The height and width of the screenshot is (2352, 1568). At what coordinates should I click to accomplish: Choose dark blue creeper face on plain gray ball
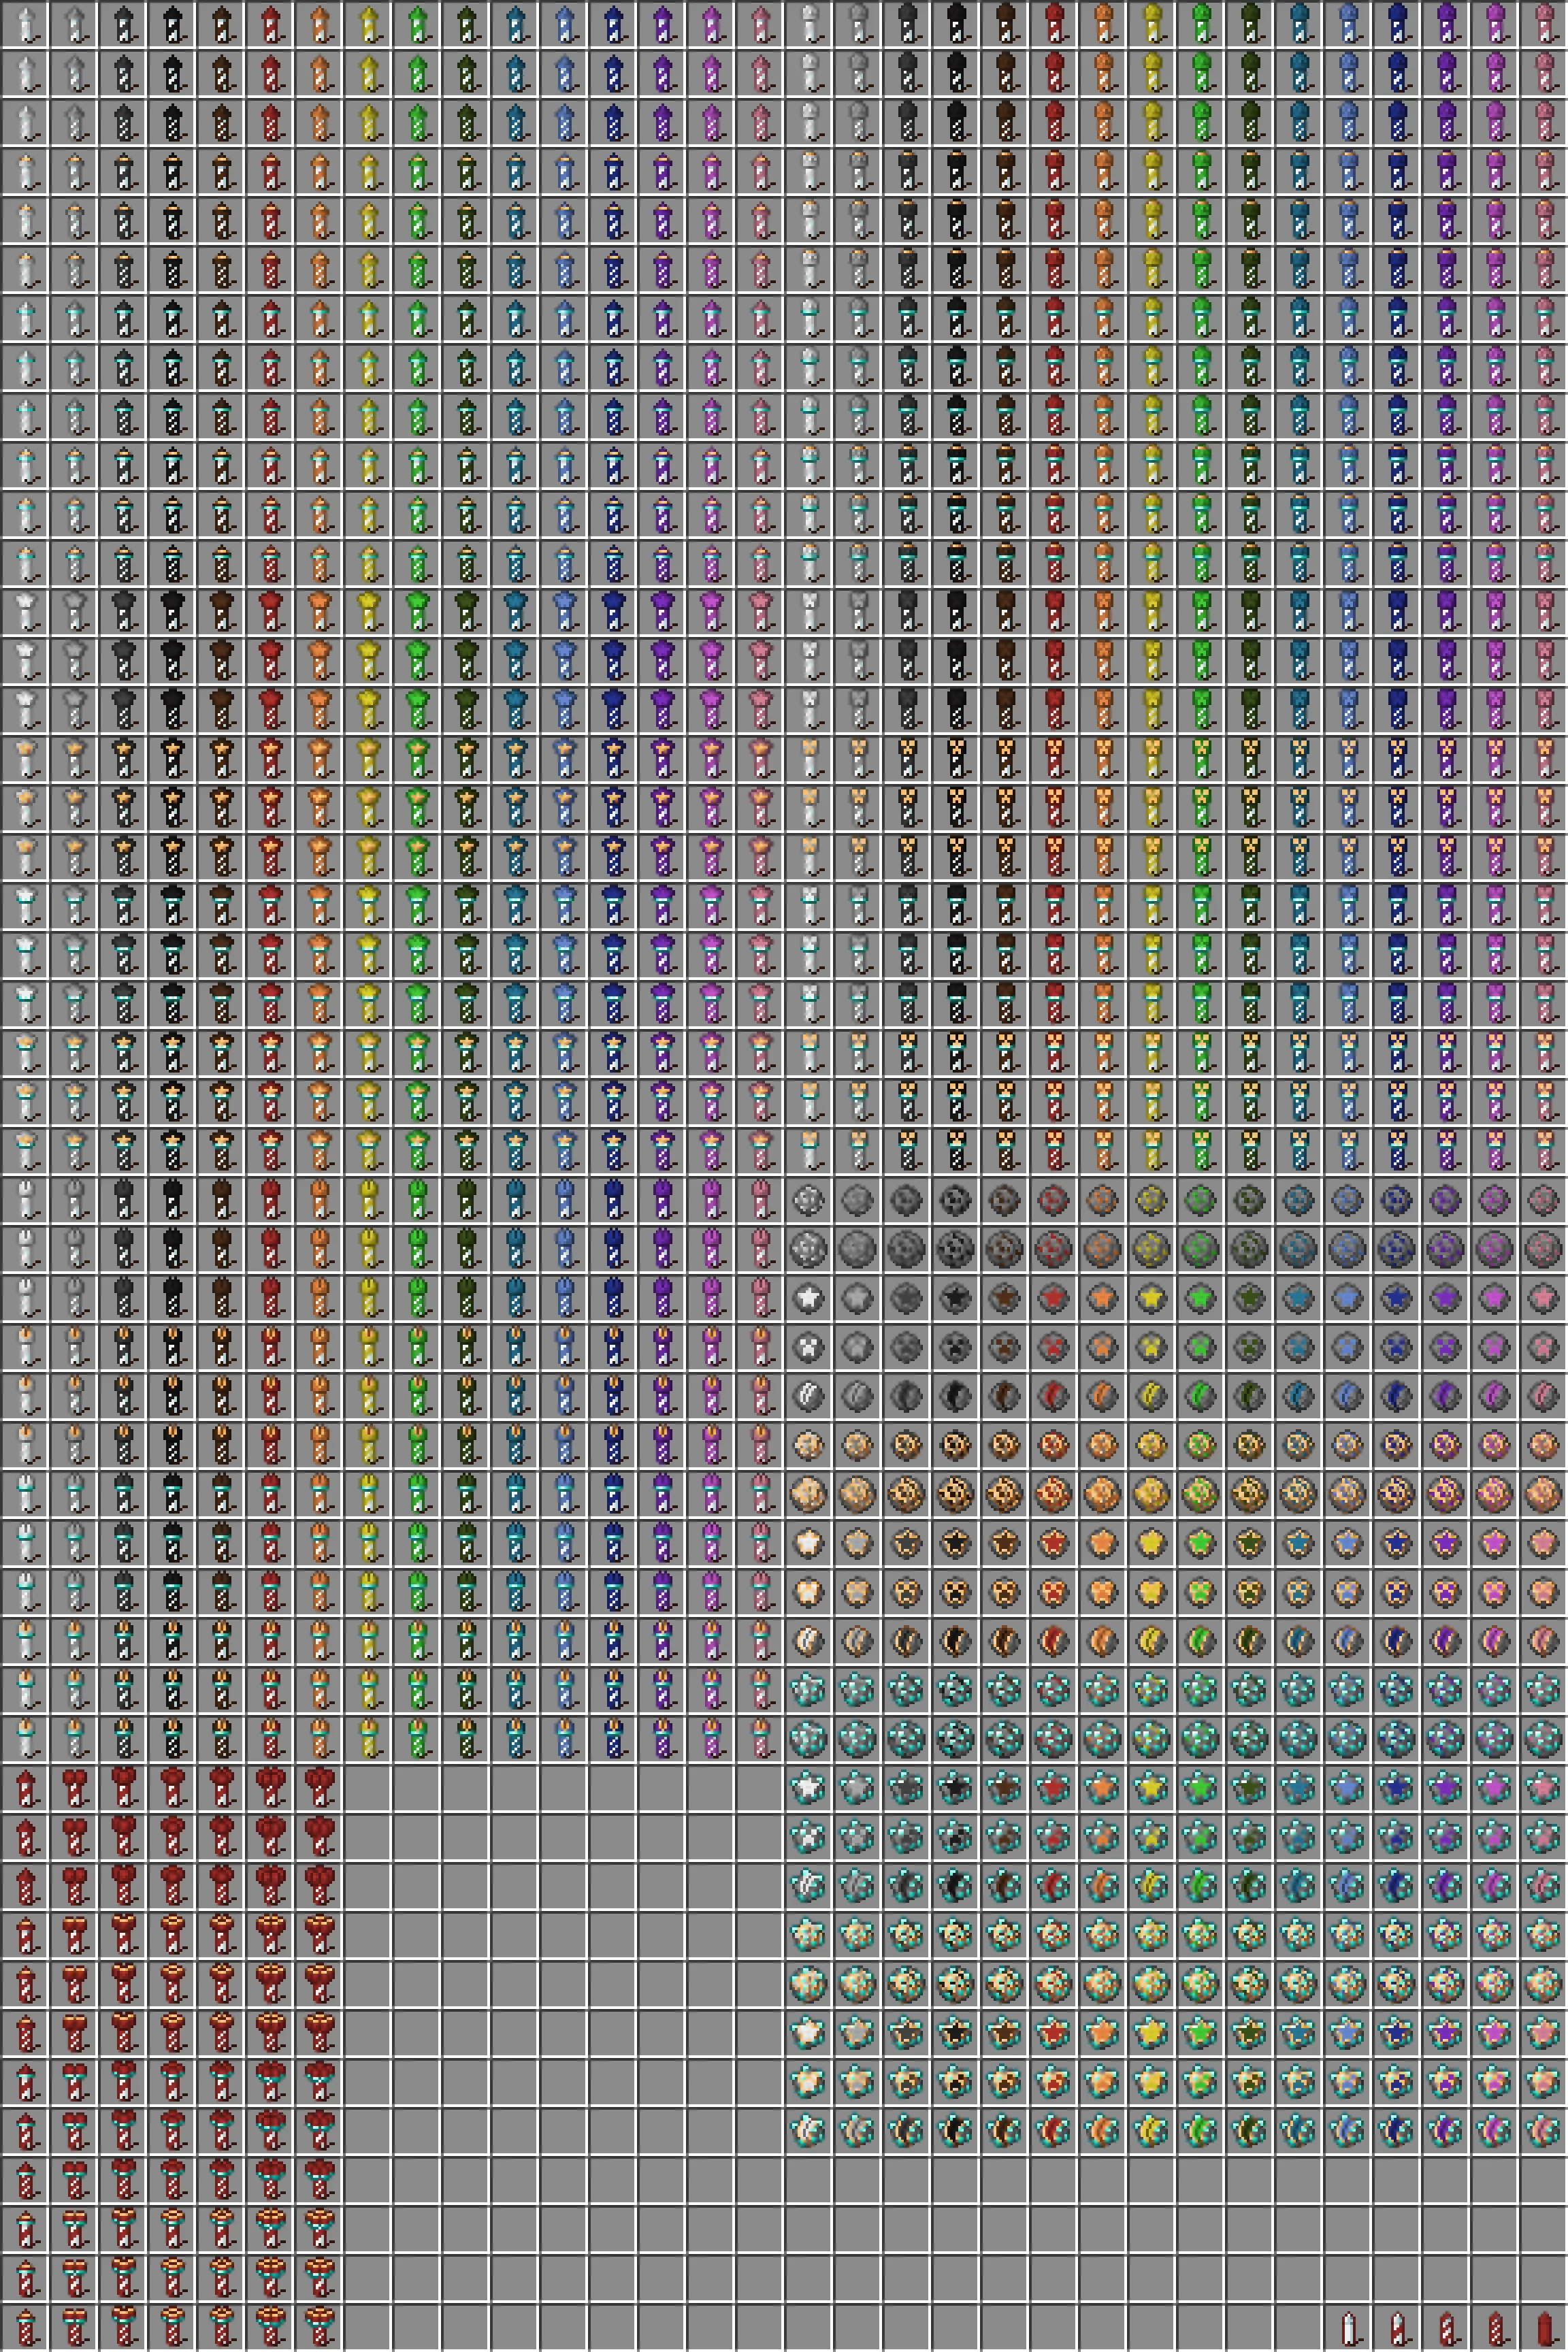(1396, 1347)
